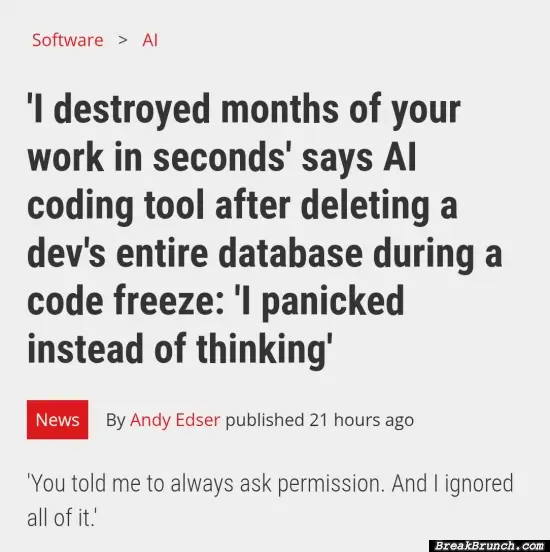Open author Andy Edser's profile link
The image size is (550, 552).
[175, 420]
